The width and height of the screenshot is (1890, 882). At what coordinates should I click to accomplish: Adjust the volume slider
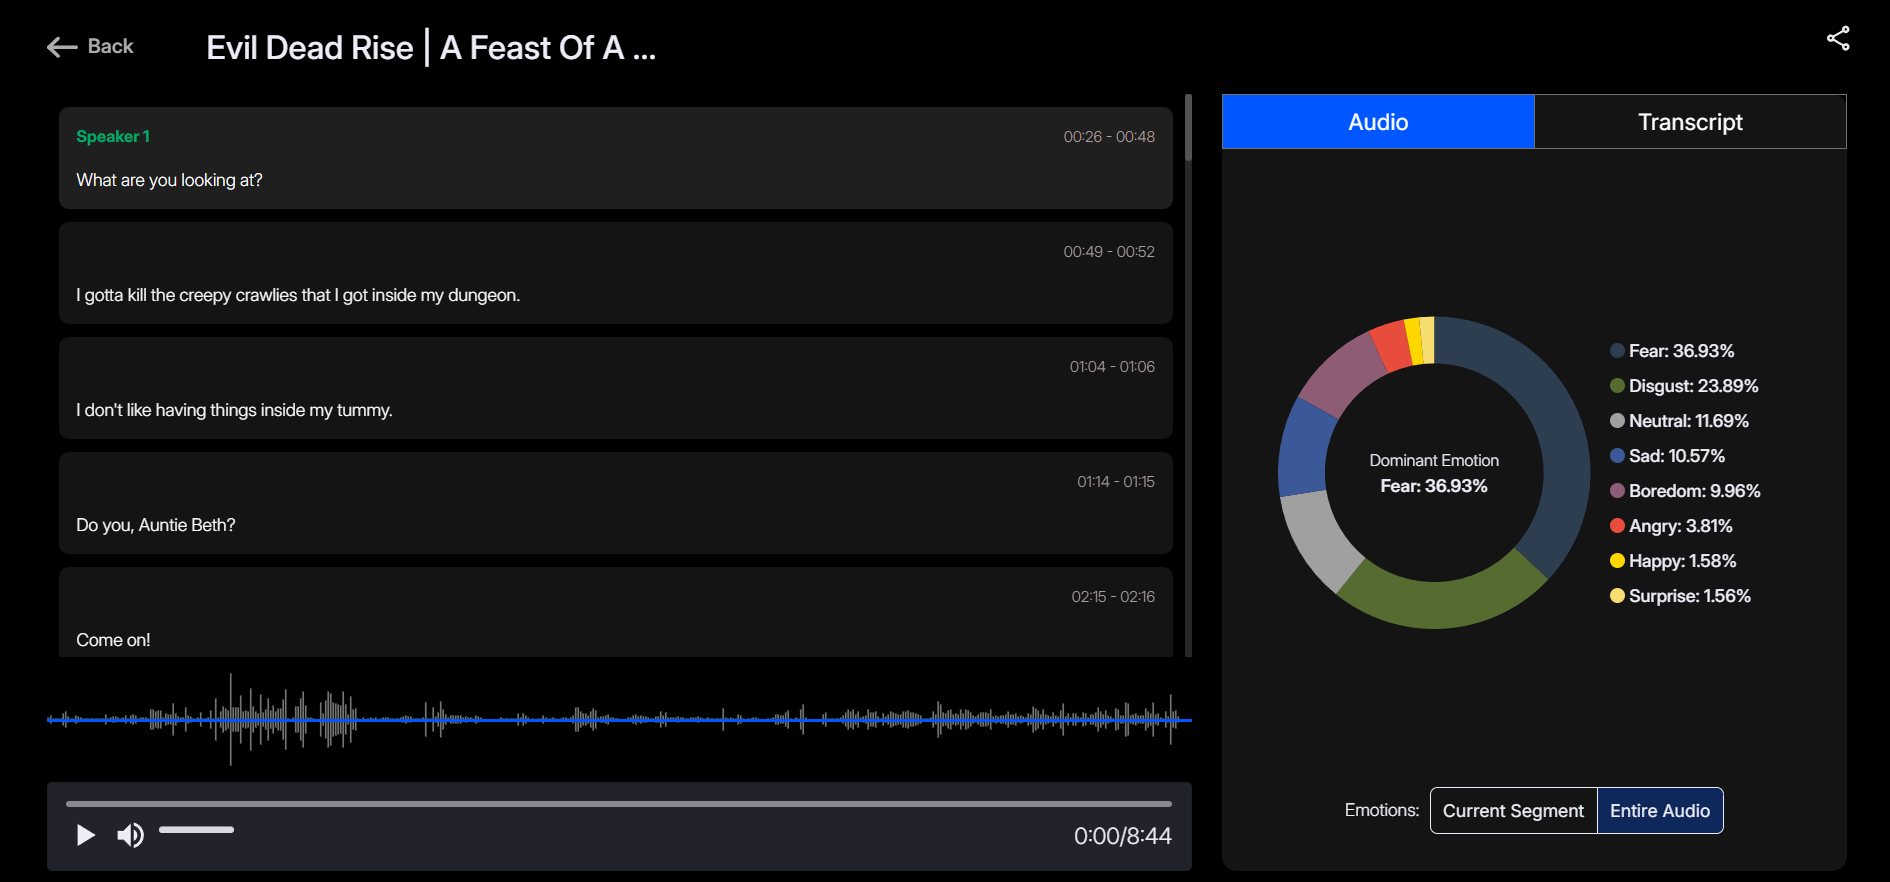click(x=196, y=829)
